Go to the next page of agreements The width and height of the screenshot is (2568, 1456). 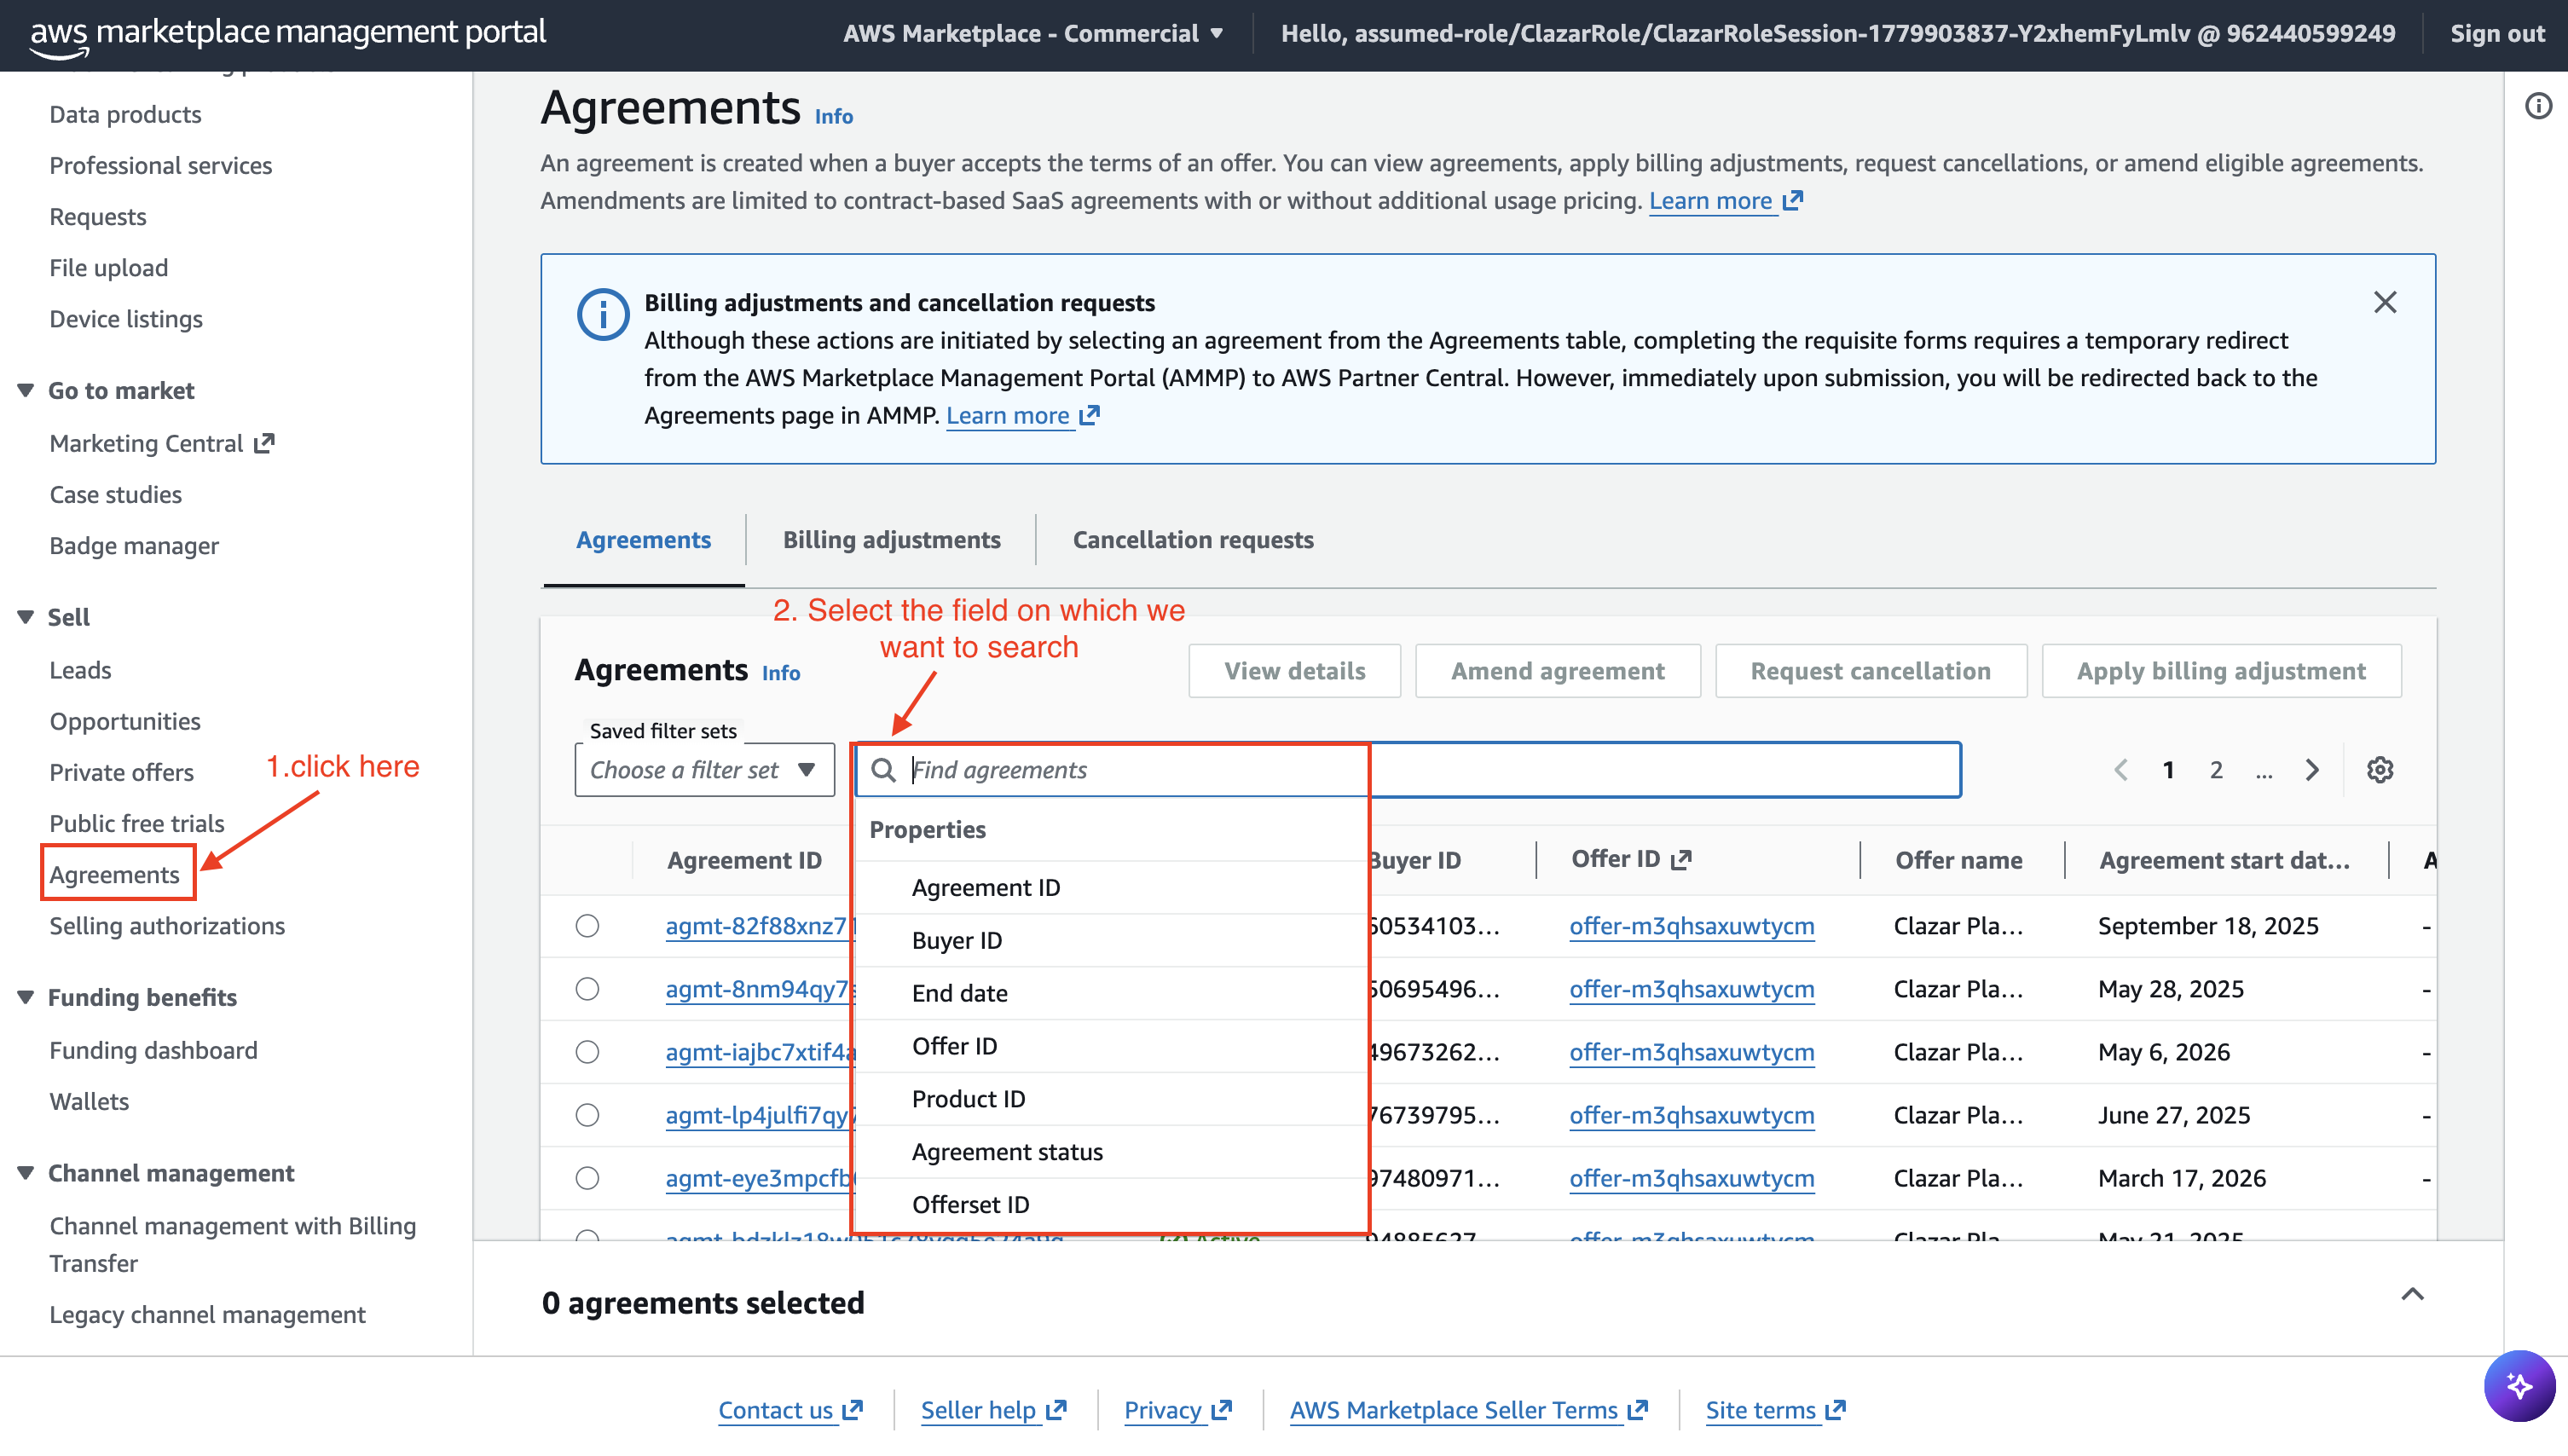coord(2312,770)
